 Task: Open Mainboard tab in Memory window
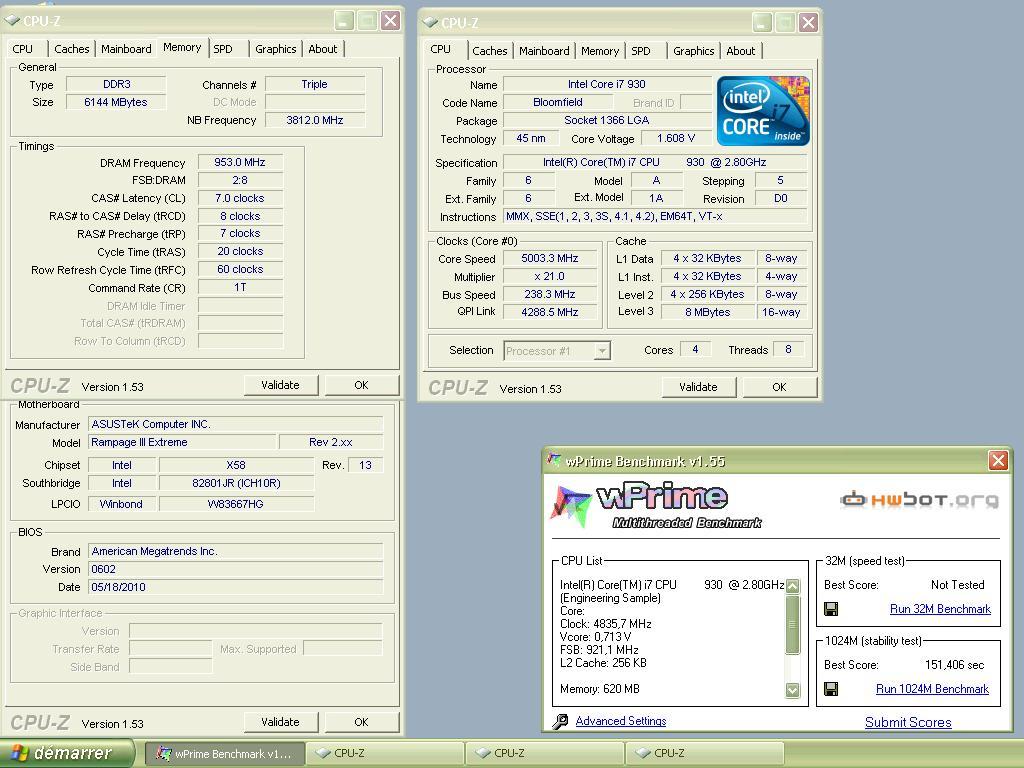126,49
